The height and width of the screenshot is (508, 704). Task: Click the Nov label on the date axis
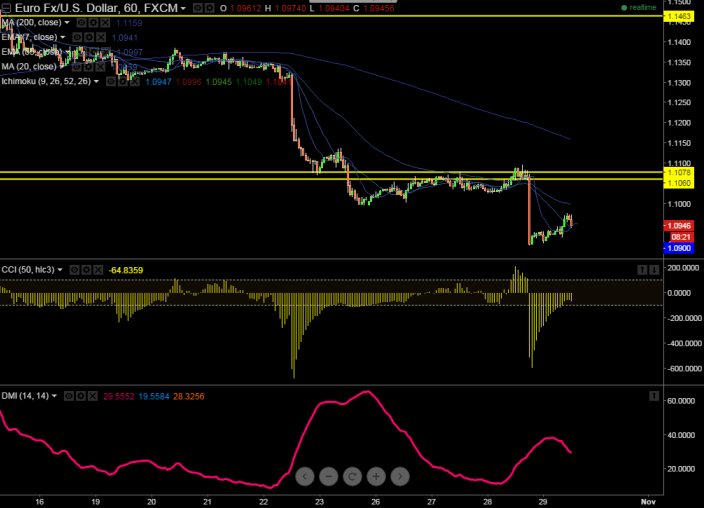coord(648,502)
